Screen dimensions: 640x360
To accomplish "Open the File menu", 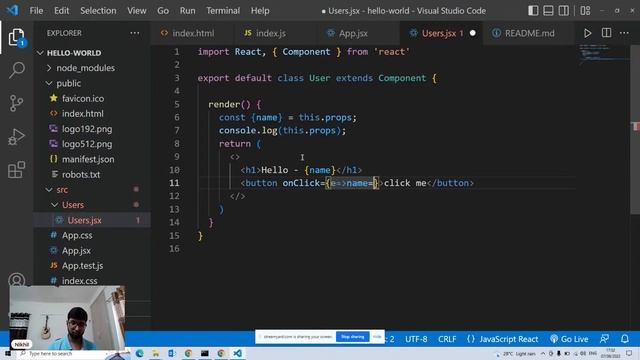I will (36, 11).
